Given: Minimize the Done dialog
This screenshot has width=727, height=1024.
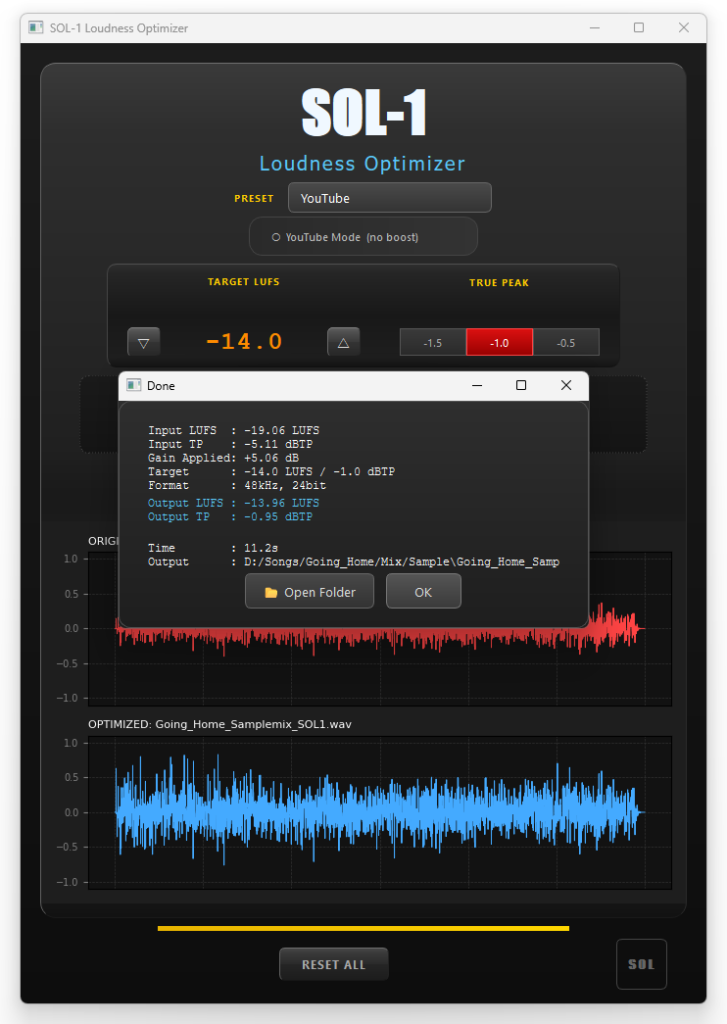Looking at the screenshot, I should point(476,385).
